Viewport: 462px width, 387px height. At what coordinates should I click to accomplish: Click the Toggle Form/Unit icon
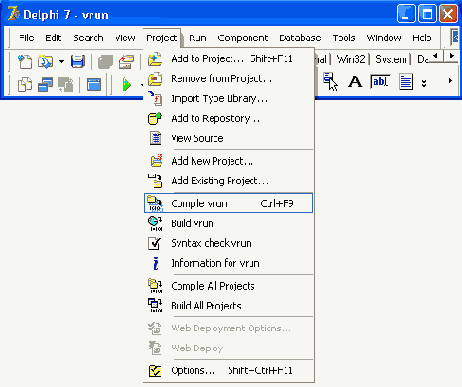[x=66, y=84]
